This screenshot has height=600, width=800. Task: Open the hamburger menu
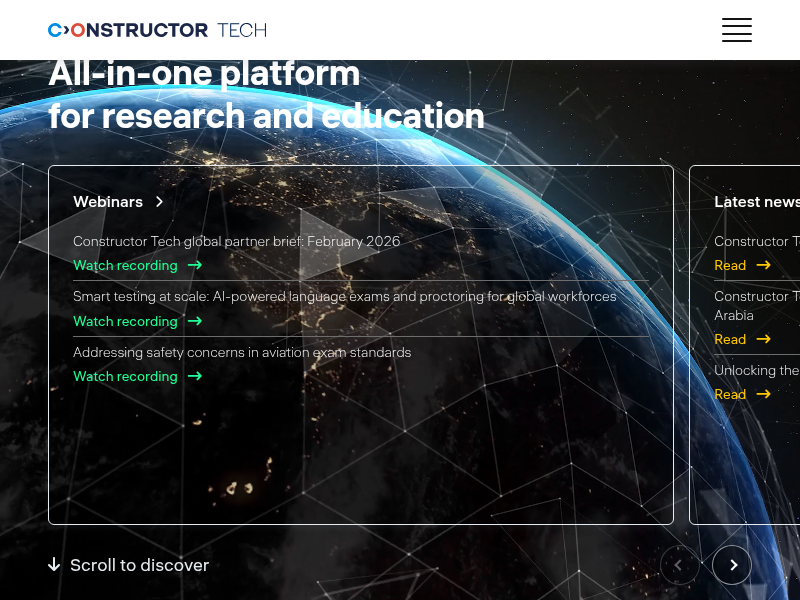pyautogui.click(x=737, y=30)
